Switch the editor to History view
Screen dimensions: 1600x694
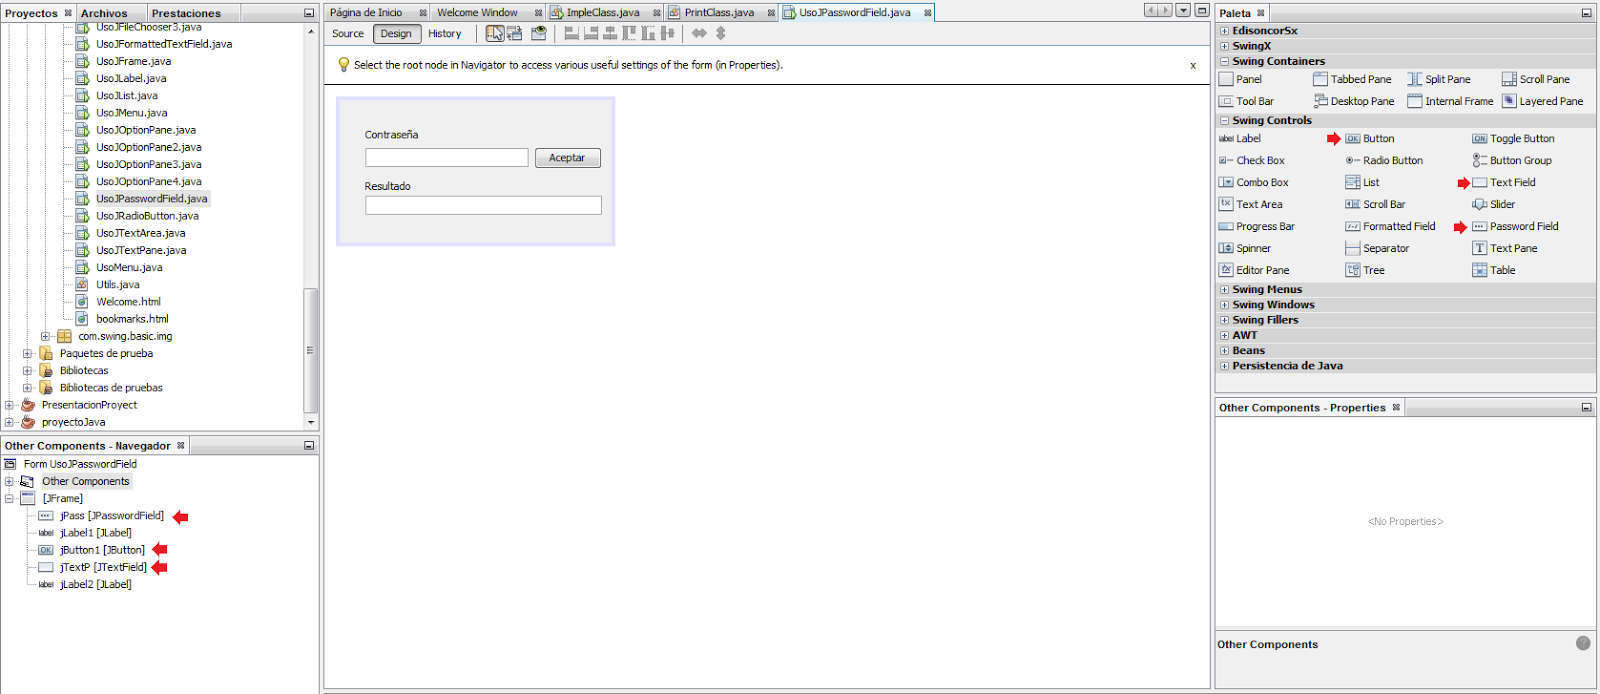coord(445,34)
